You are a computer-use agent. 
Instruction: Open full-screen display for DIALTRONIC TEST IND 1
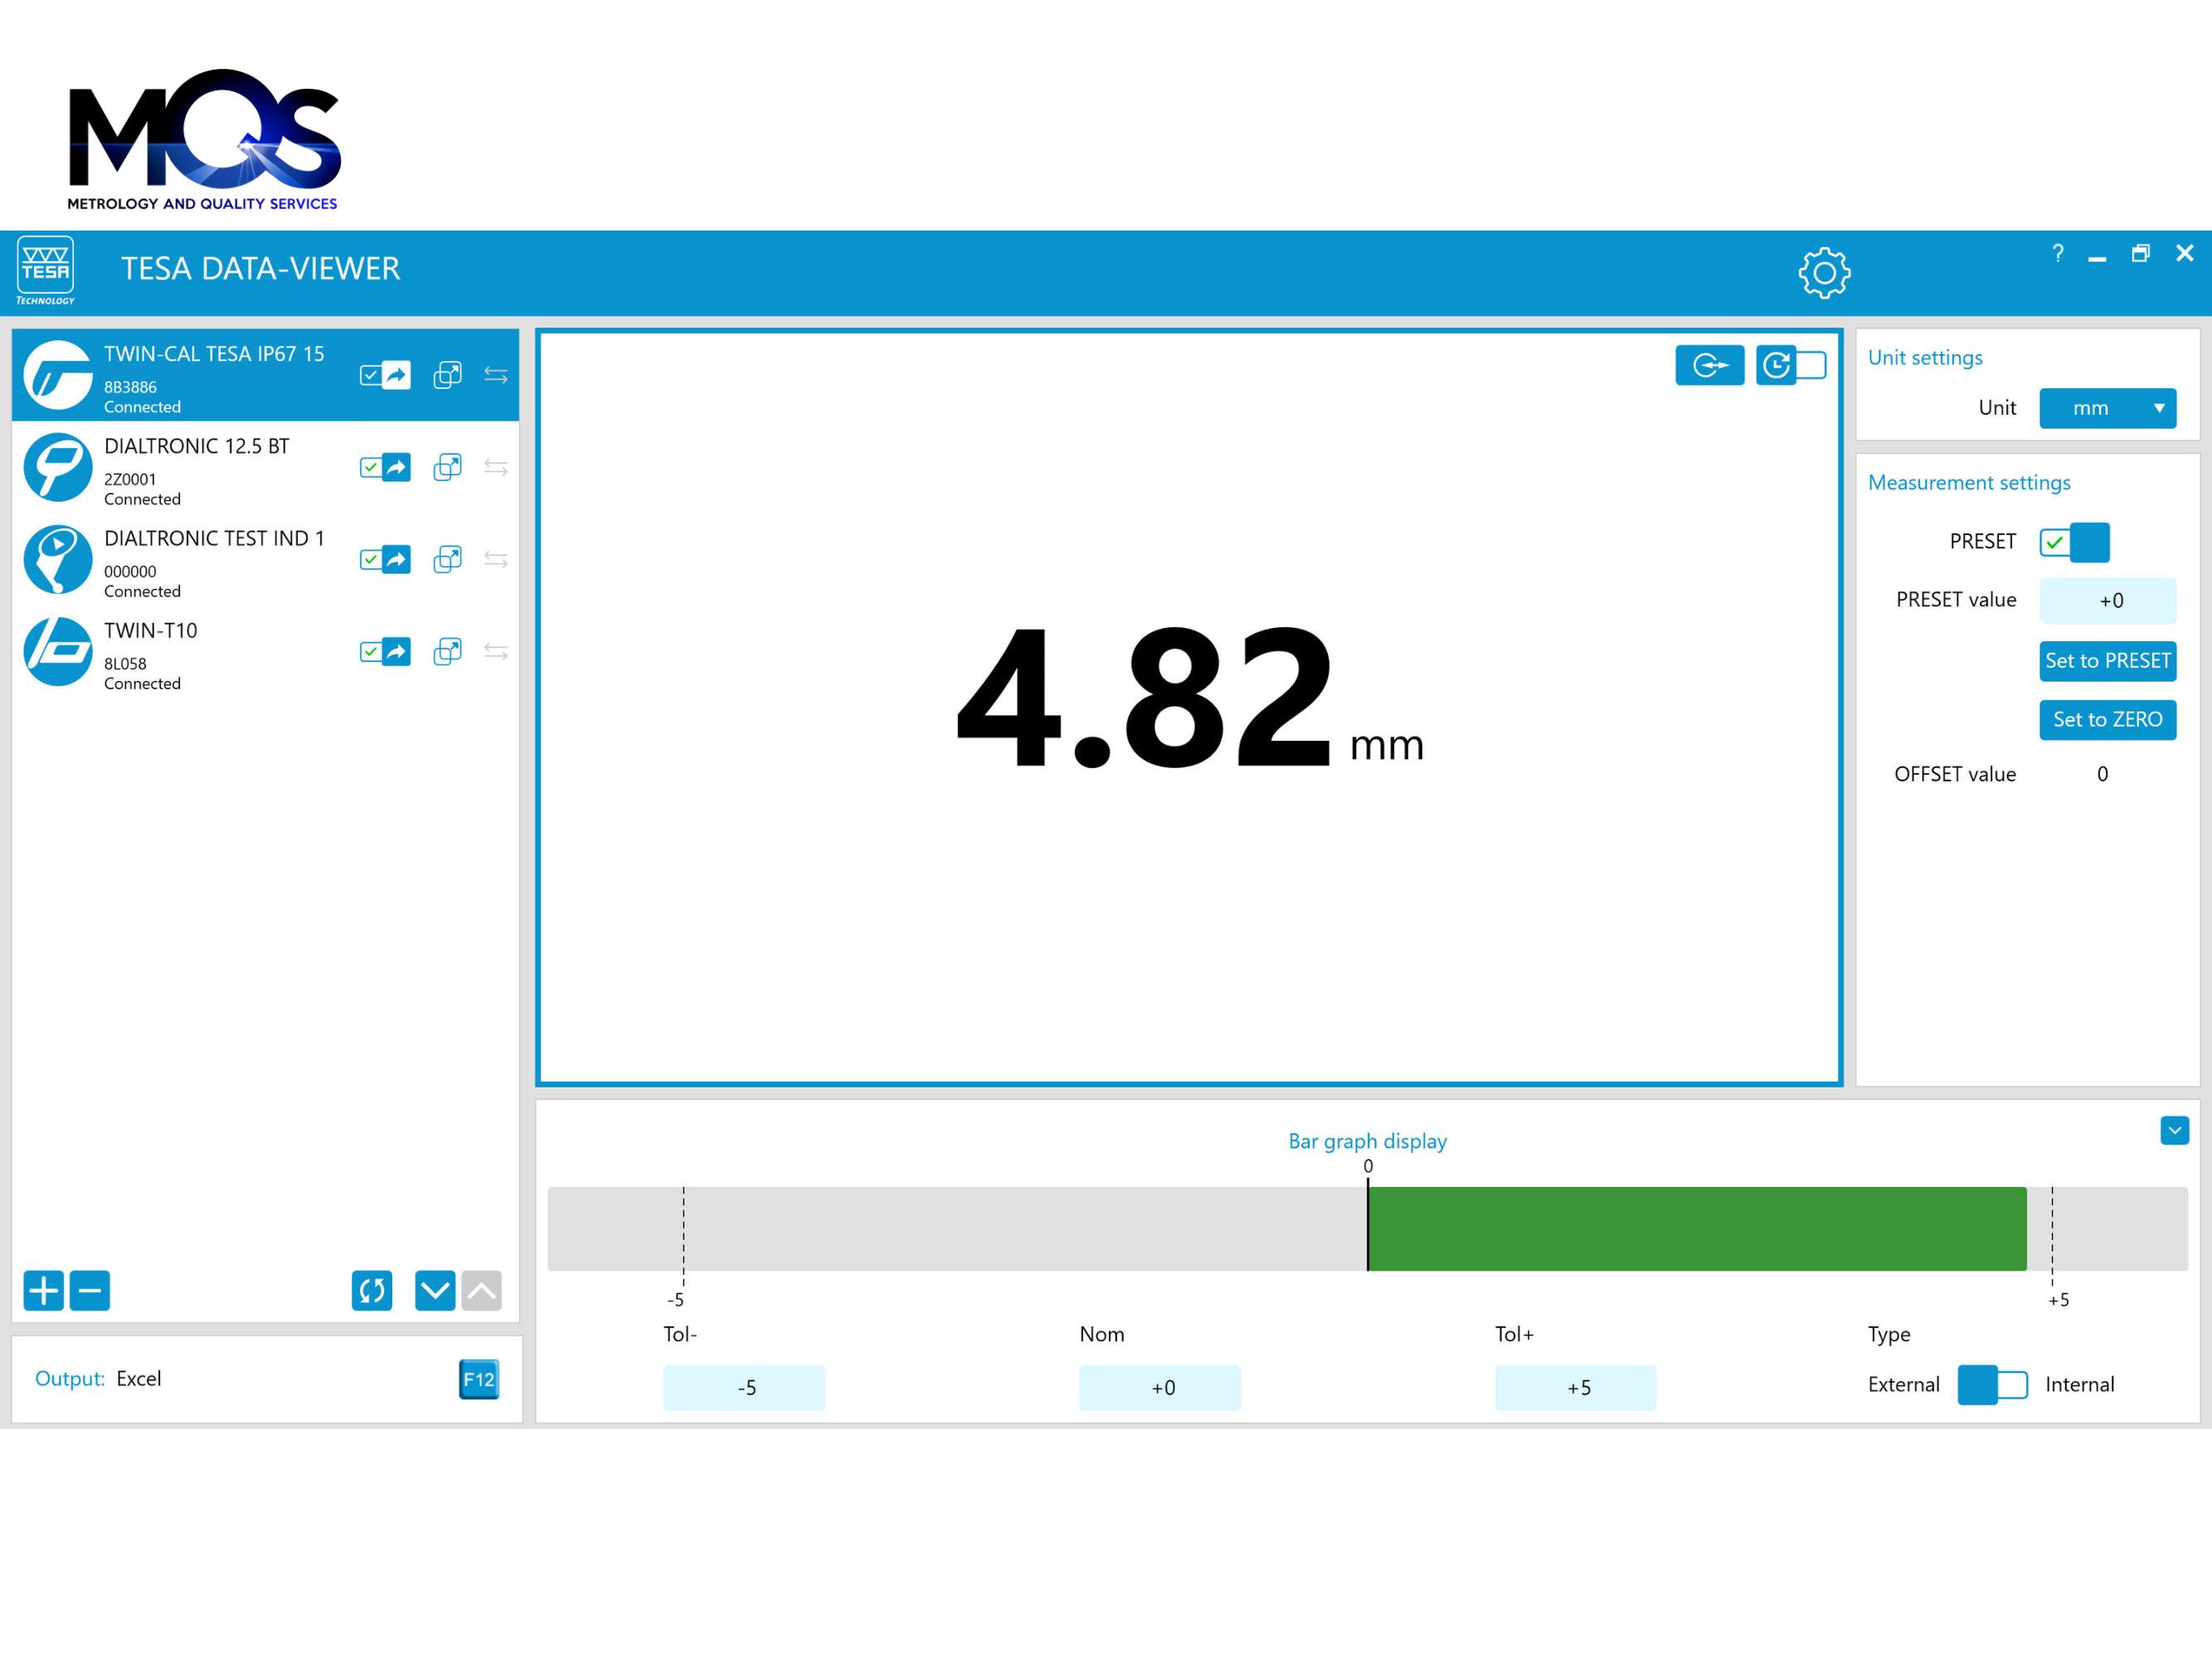pyautogui.click(x=447, y=559)
